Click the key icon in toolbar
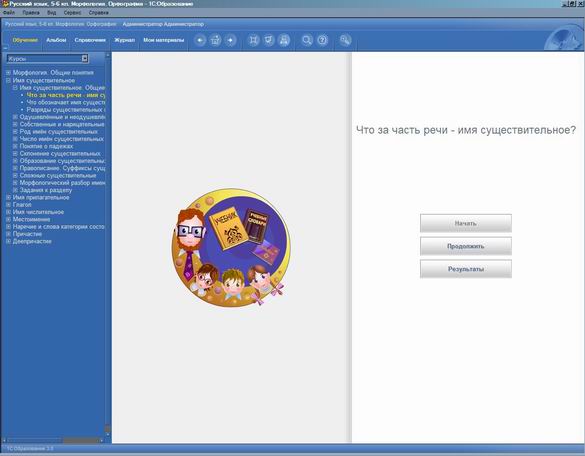The height and width of the screenshot is (456, 585). (x=345, y=40)
